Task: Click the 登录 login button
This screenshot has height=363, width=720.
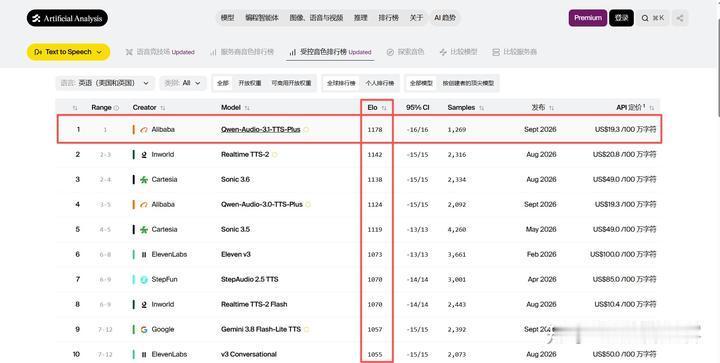Action: (x=621, y=18)
